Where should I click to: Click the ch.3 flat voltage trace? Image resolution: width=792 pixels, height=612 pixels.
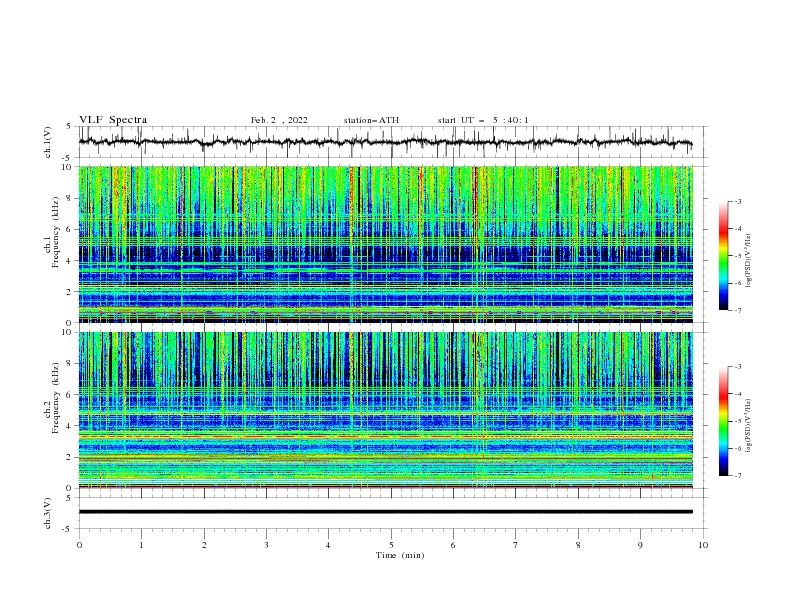pyautogui.click(x=386, y=512)
